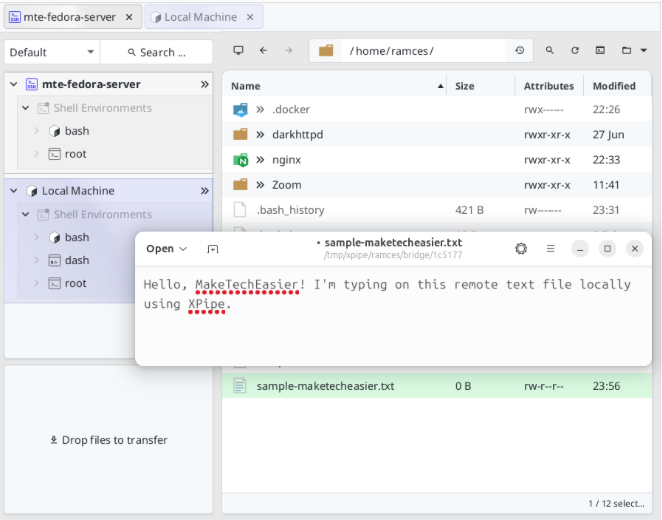Open mte-fedora-server with double chevron

click(205, 84)
